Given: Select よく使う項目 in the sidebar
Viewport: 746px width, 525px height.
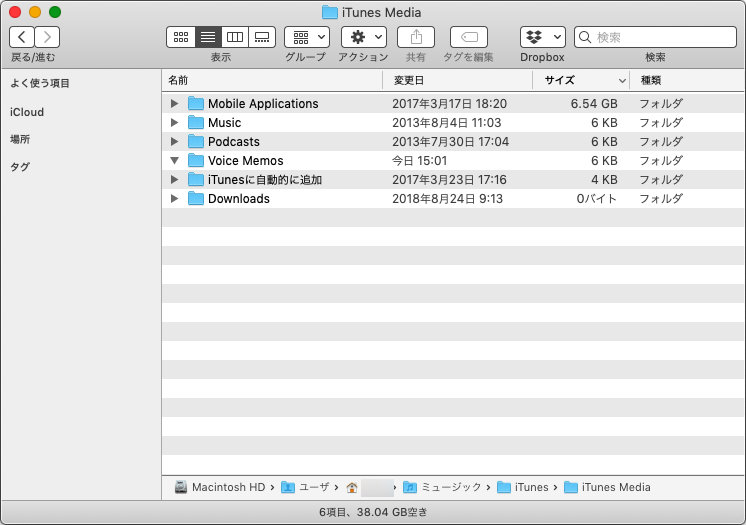Looking at the screenshot, I should click(x=40, y=83).
